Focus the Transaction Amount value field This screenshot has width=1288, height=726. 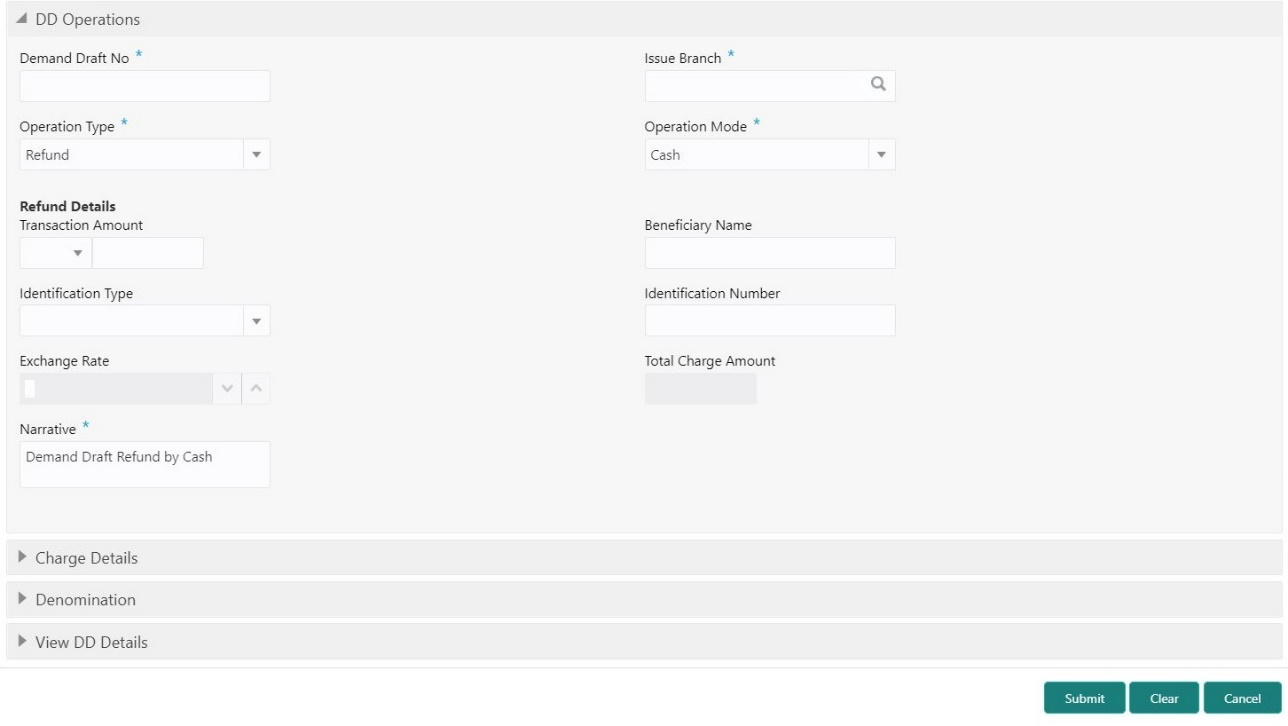pyautogui.click(x=148, y=253)
